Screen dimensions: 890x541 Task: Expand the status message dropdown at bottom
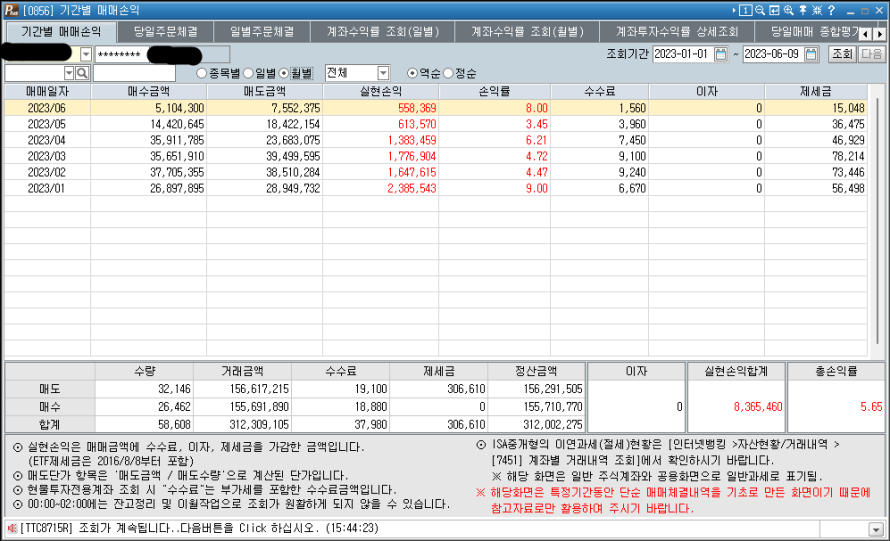[876, 529]
